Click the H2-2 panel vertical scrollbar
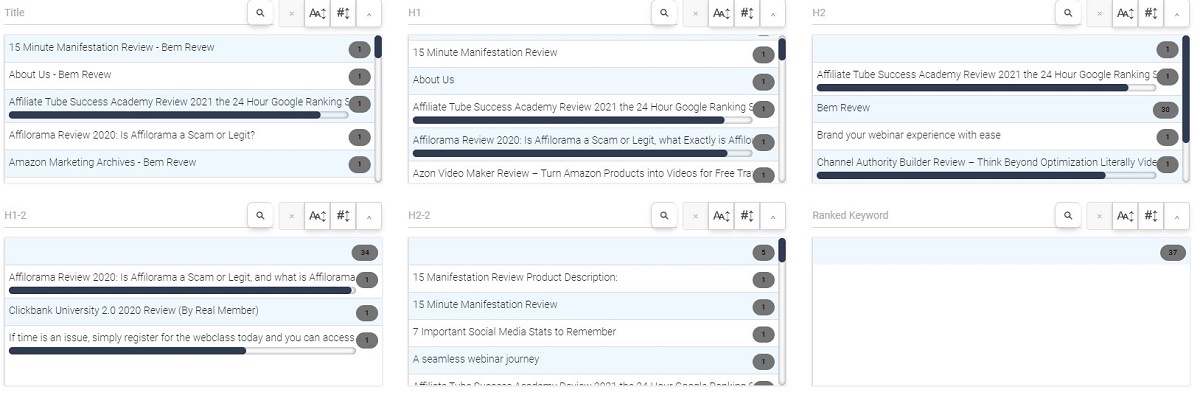This screenshot has width=1200, height=395. (x=782, y=310)
